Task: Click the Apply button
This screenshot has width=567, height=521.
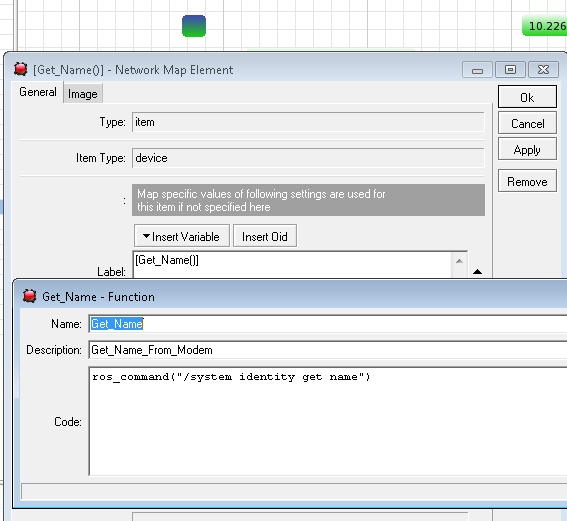Action: pyautogui.click(x=527, y=149)
